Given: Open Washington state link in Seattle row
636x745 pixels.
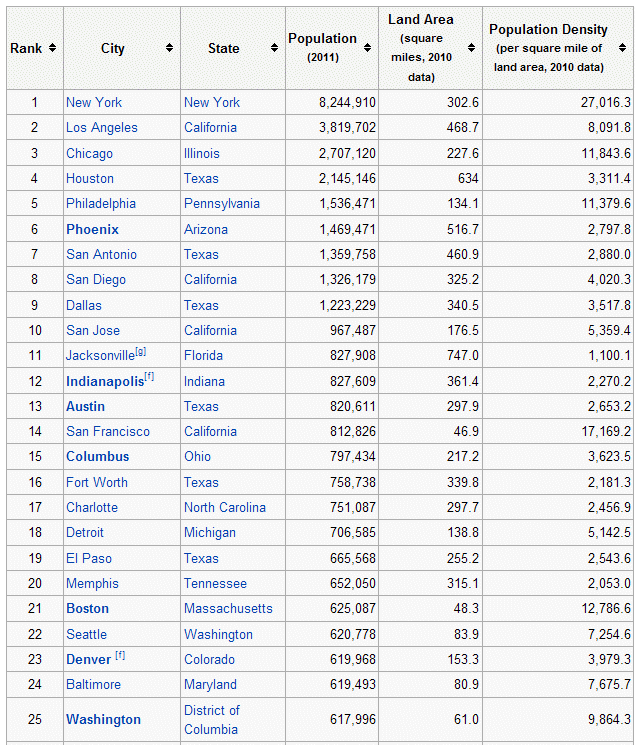Looking at the screenshot, I should click(218, 635).
